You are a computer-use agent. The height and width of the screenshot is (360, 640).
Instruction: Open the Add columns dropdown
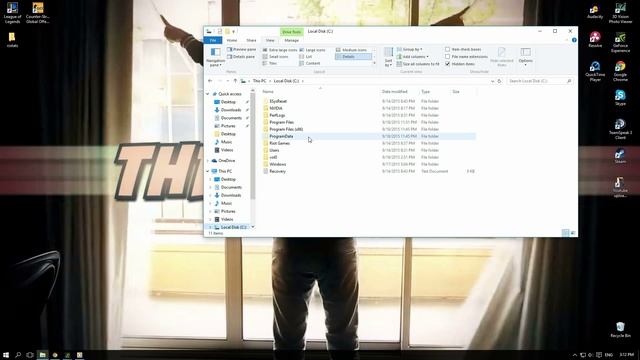click(x=413, y=57)
